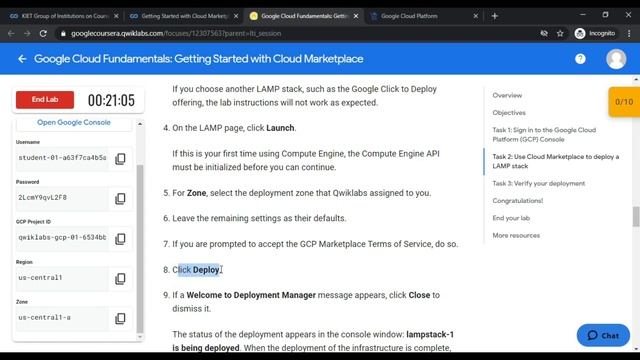Viewport: 640px width, 360px height.
Task: Close the Getting Started with Cloud Marketplace tab
Action: click(236, 16)
